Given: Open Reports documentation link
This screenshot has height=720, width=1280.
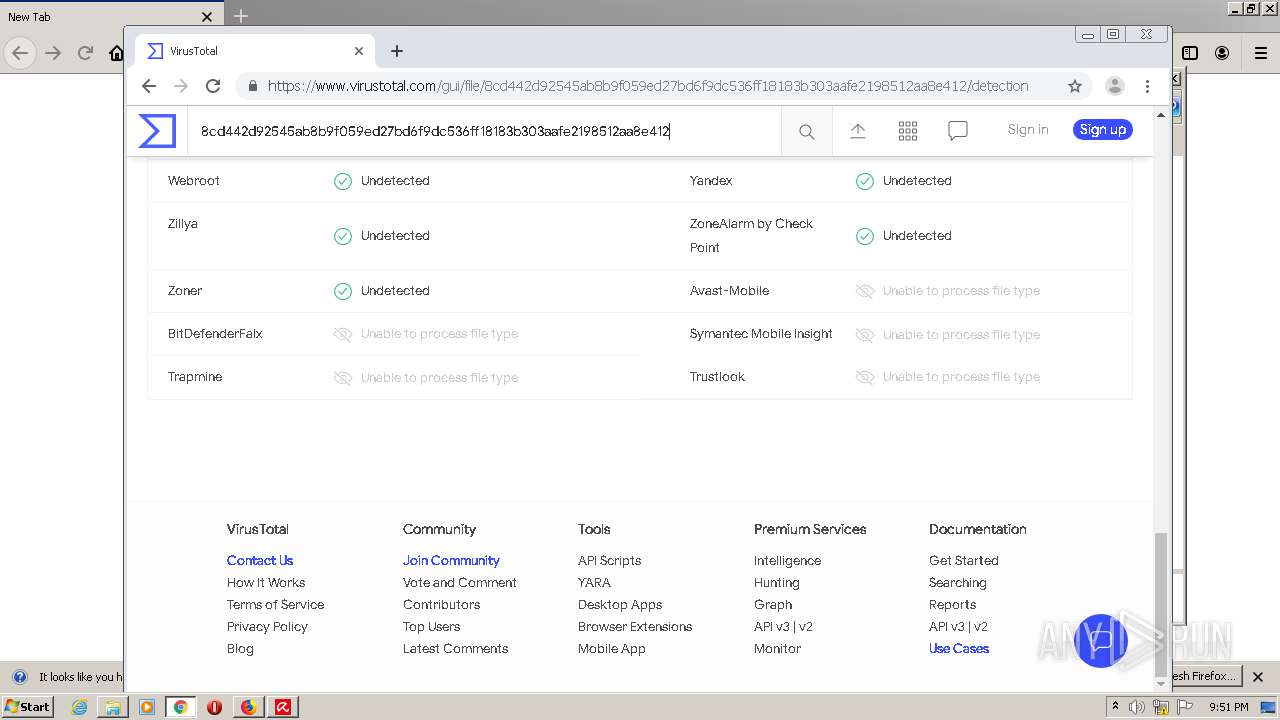Looking at the screenshot, I should pos(952,605).
